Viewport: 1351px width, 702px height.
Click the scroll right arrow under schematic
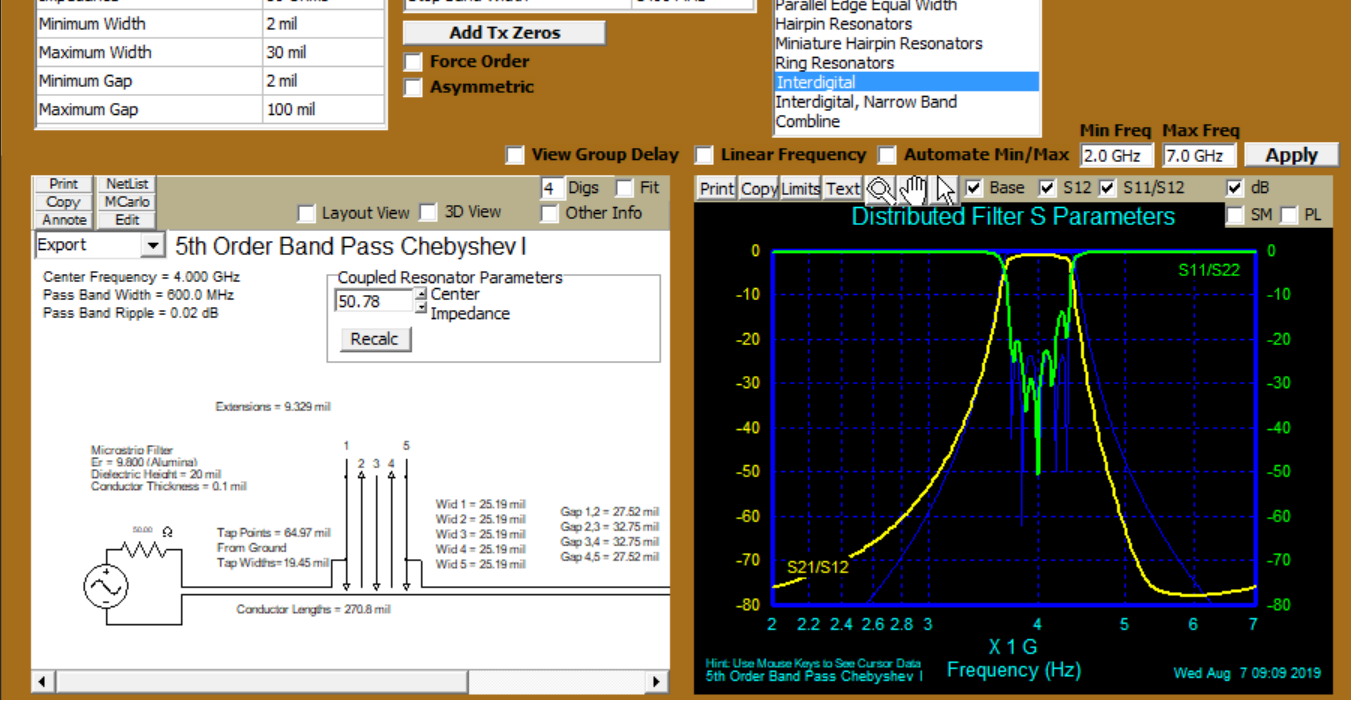pyautogui.click(x=657, y=682)
